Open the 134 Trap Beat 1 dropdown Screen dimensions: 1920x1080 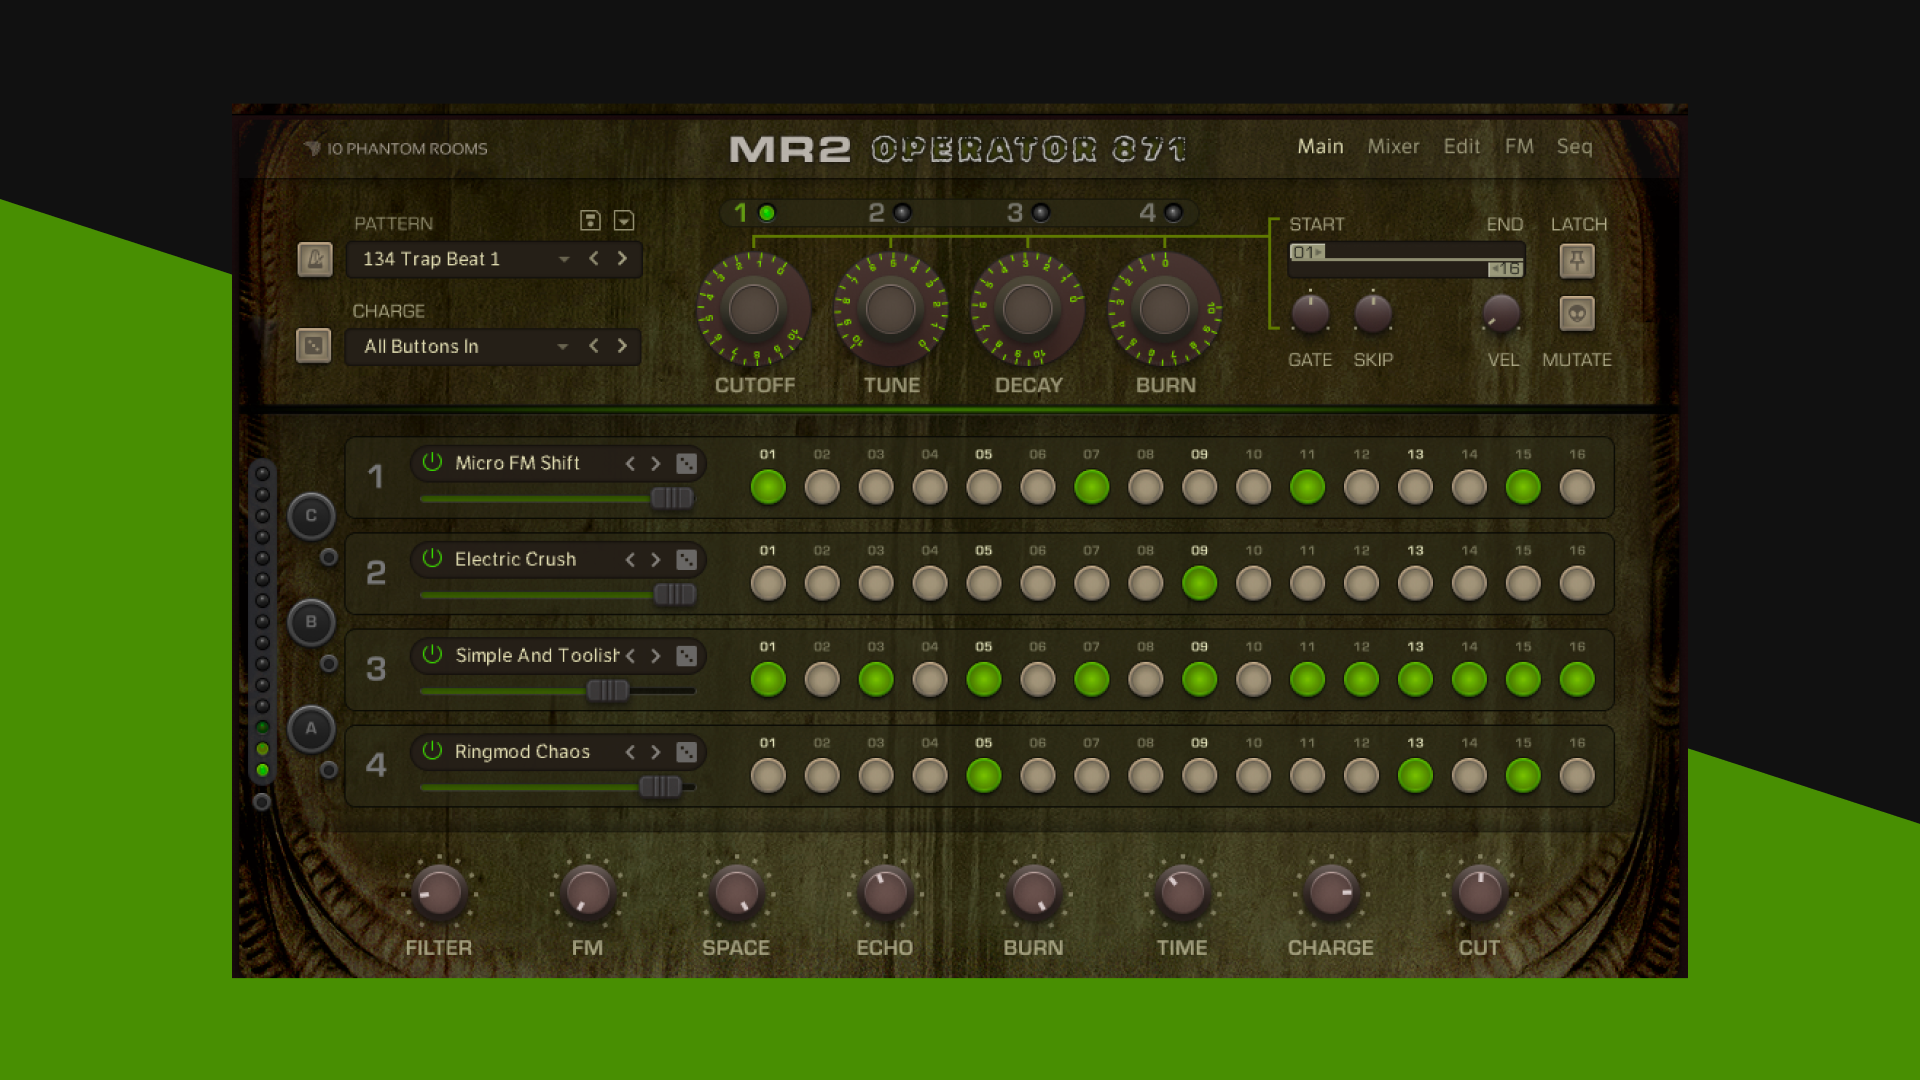click(564, 259)
